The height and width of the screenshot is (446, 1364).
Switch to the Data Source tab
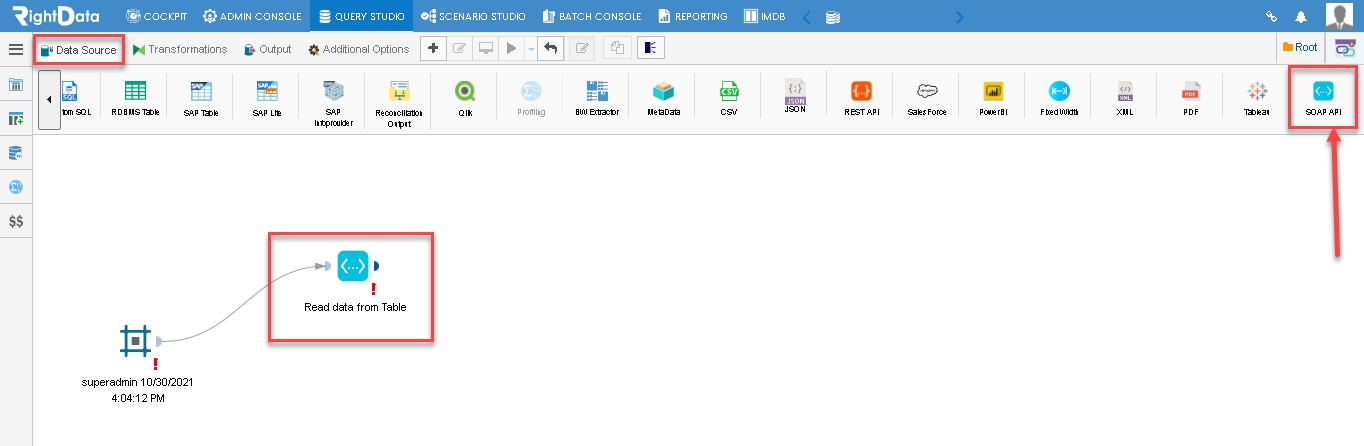click(x=78, y=49)
